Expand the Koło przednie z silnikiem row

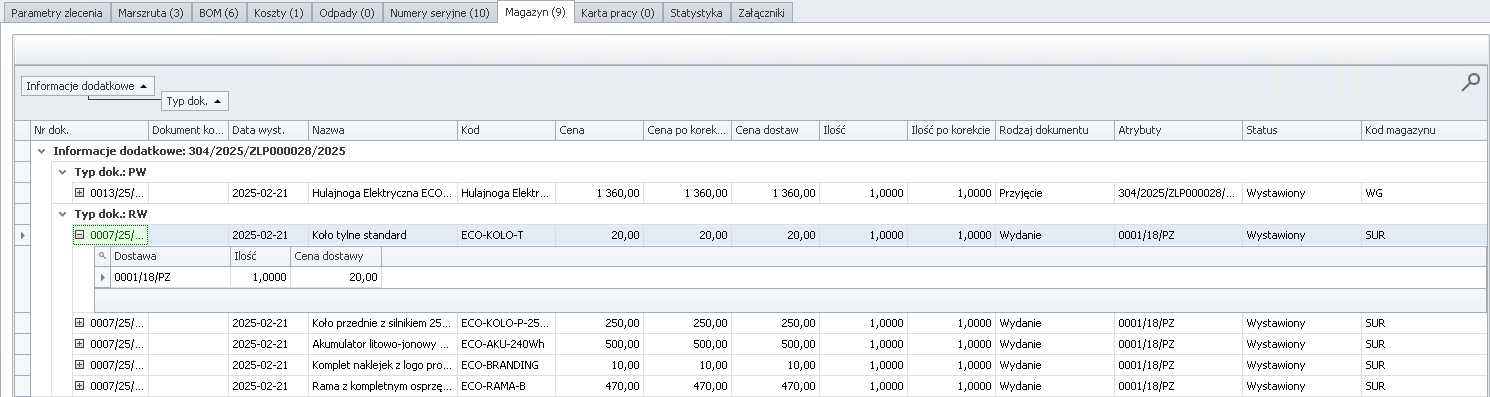81,323
